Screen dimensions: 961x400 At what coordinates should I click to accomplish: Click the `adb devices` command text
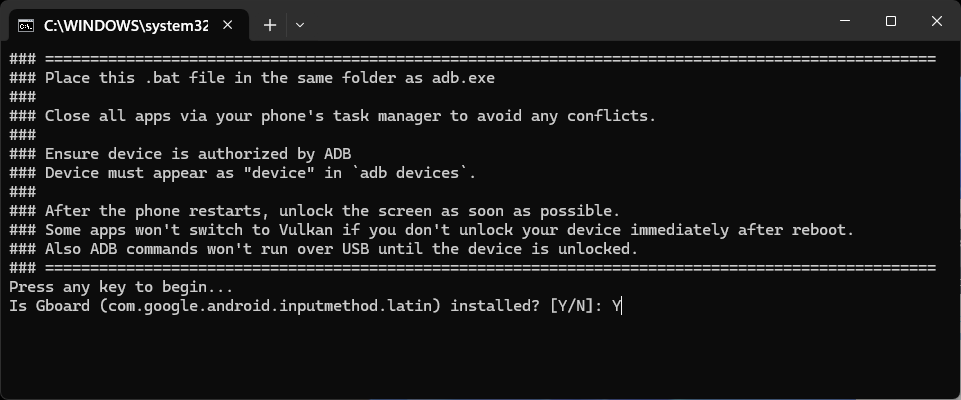coord(410,173)
